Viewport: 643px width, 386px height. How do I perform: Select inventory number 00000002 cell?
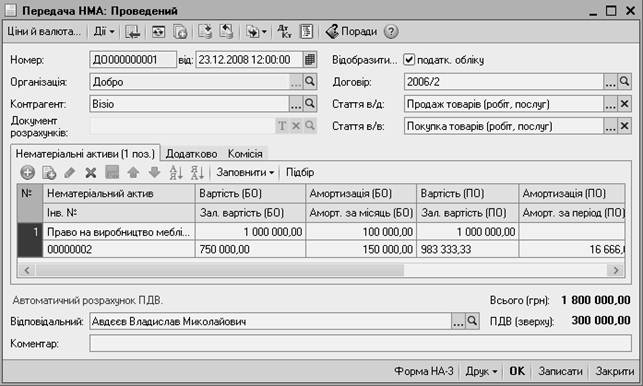click(x=119, y=249)
